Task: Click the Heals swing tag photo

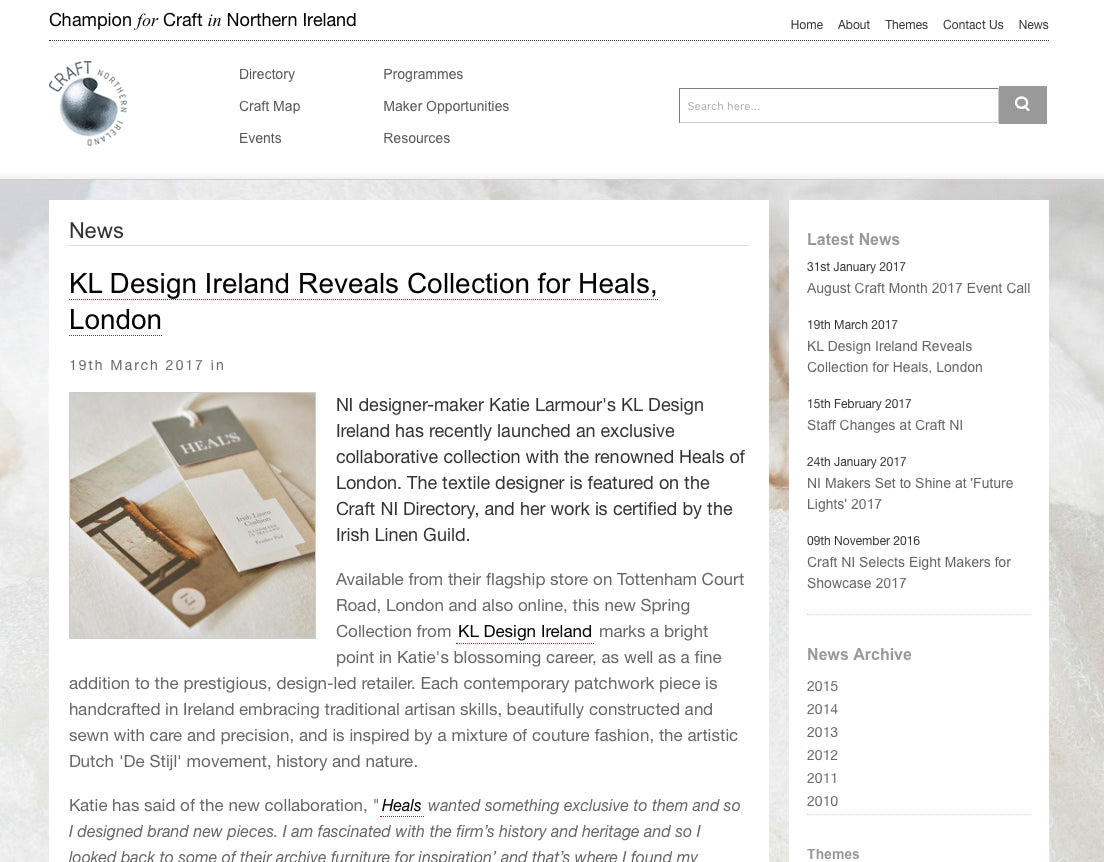Action: [x=192, y=516]
